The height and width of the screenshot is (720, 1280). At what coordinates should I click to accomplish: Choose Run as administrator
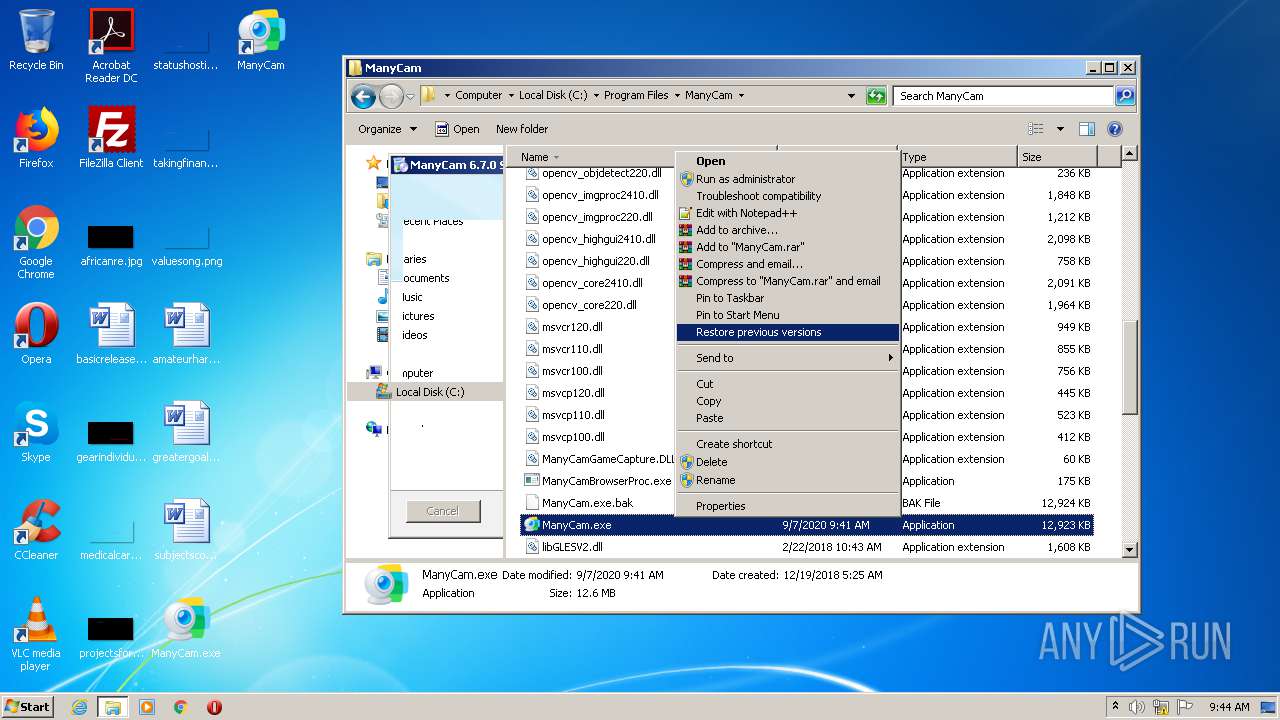[788, 179]
